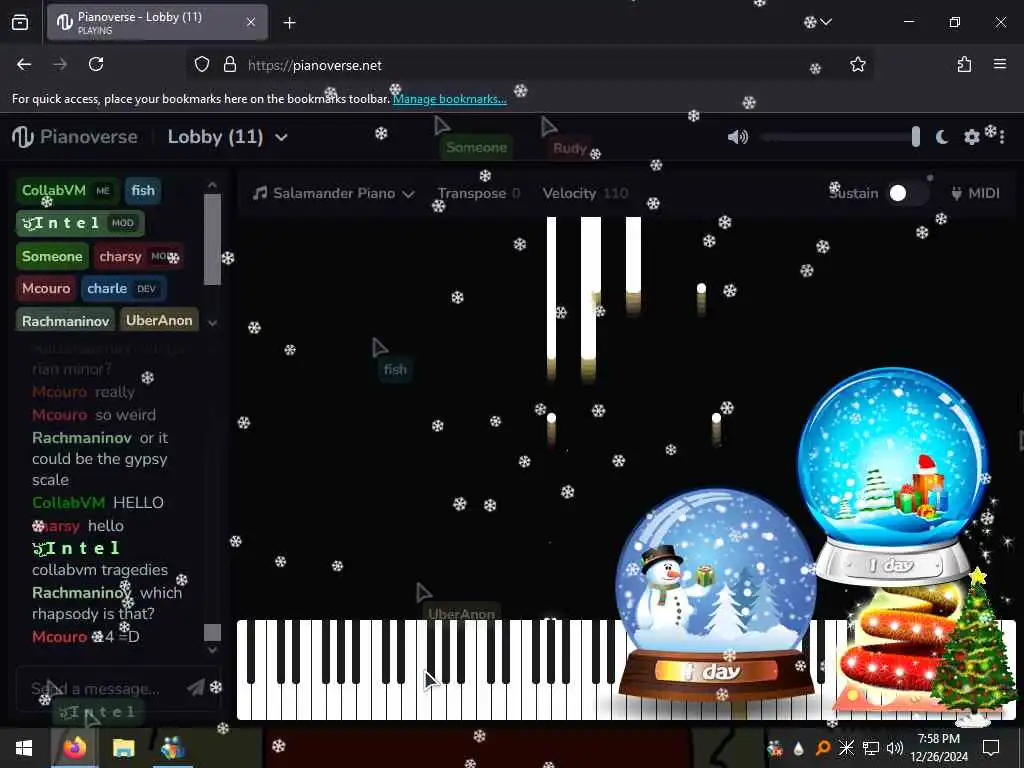
Task: Select the Pianoverse - Lobby (11) tab
Action: pos(157,22)
